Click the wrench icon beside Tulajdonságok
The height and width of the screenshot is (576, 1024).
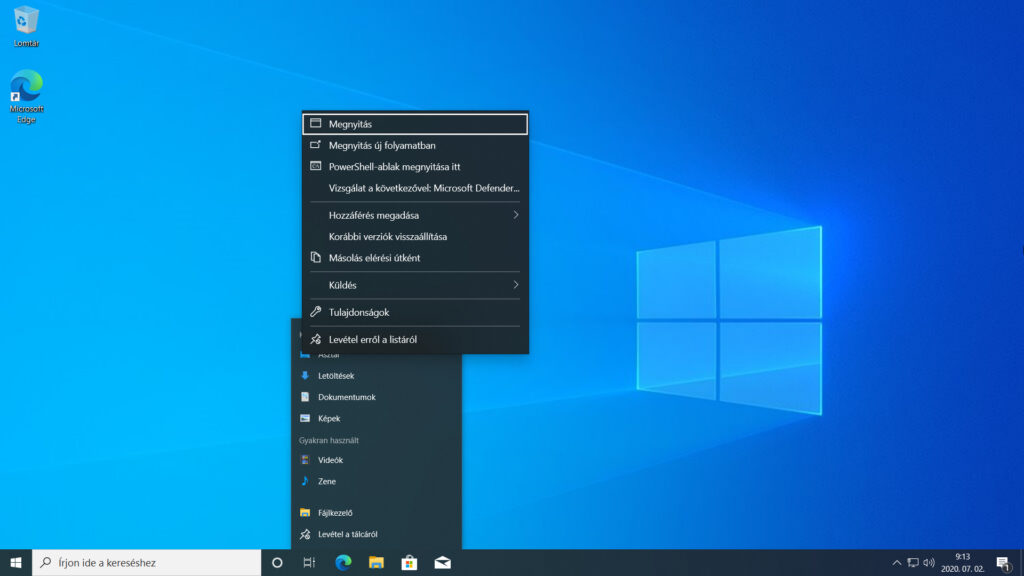point(315,312)
